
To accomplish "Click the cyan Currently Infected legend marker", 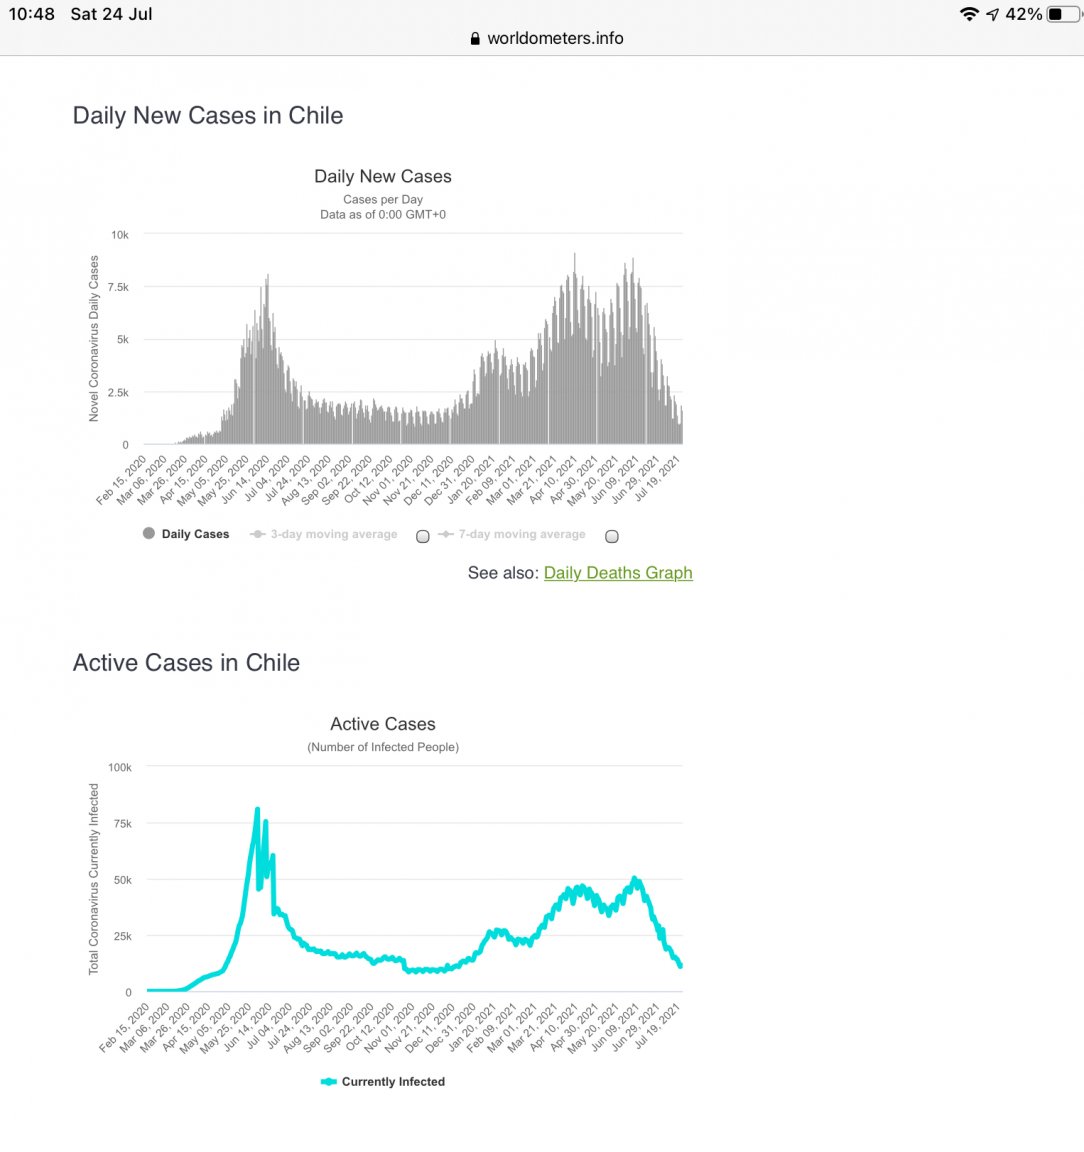I will coord(328,1082).
